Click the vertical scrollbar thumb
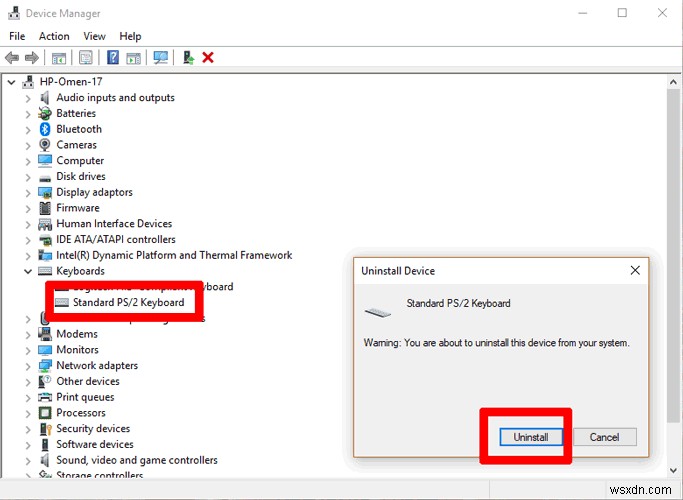This screenshot has height=500, width=683. (x=673, y=255)
